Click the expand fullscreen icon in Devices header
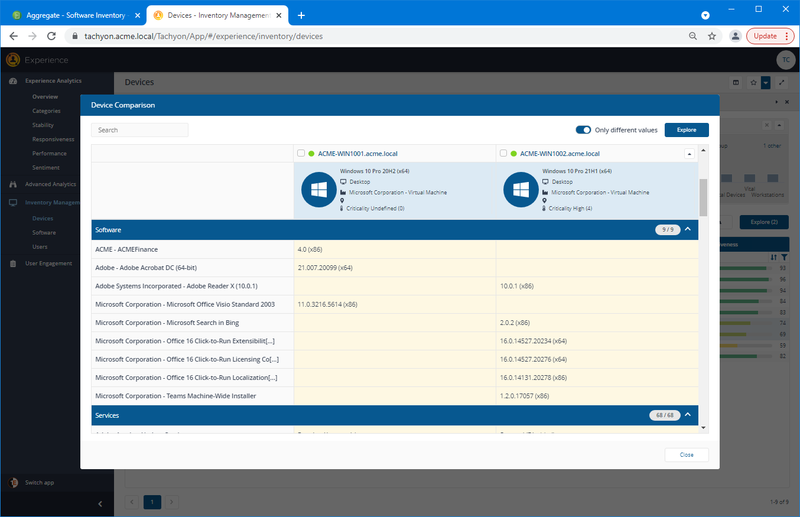 782,82
